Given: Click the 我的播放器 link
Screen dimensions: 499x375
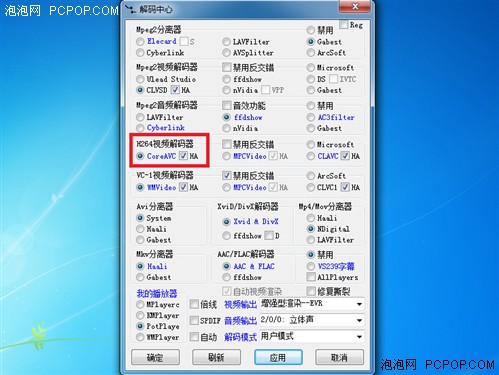Looking at the screenshot, I should point(157,294).
